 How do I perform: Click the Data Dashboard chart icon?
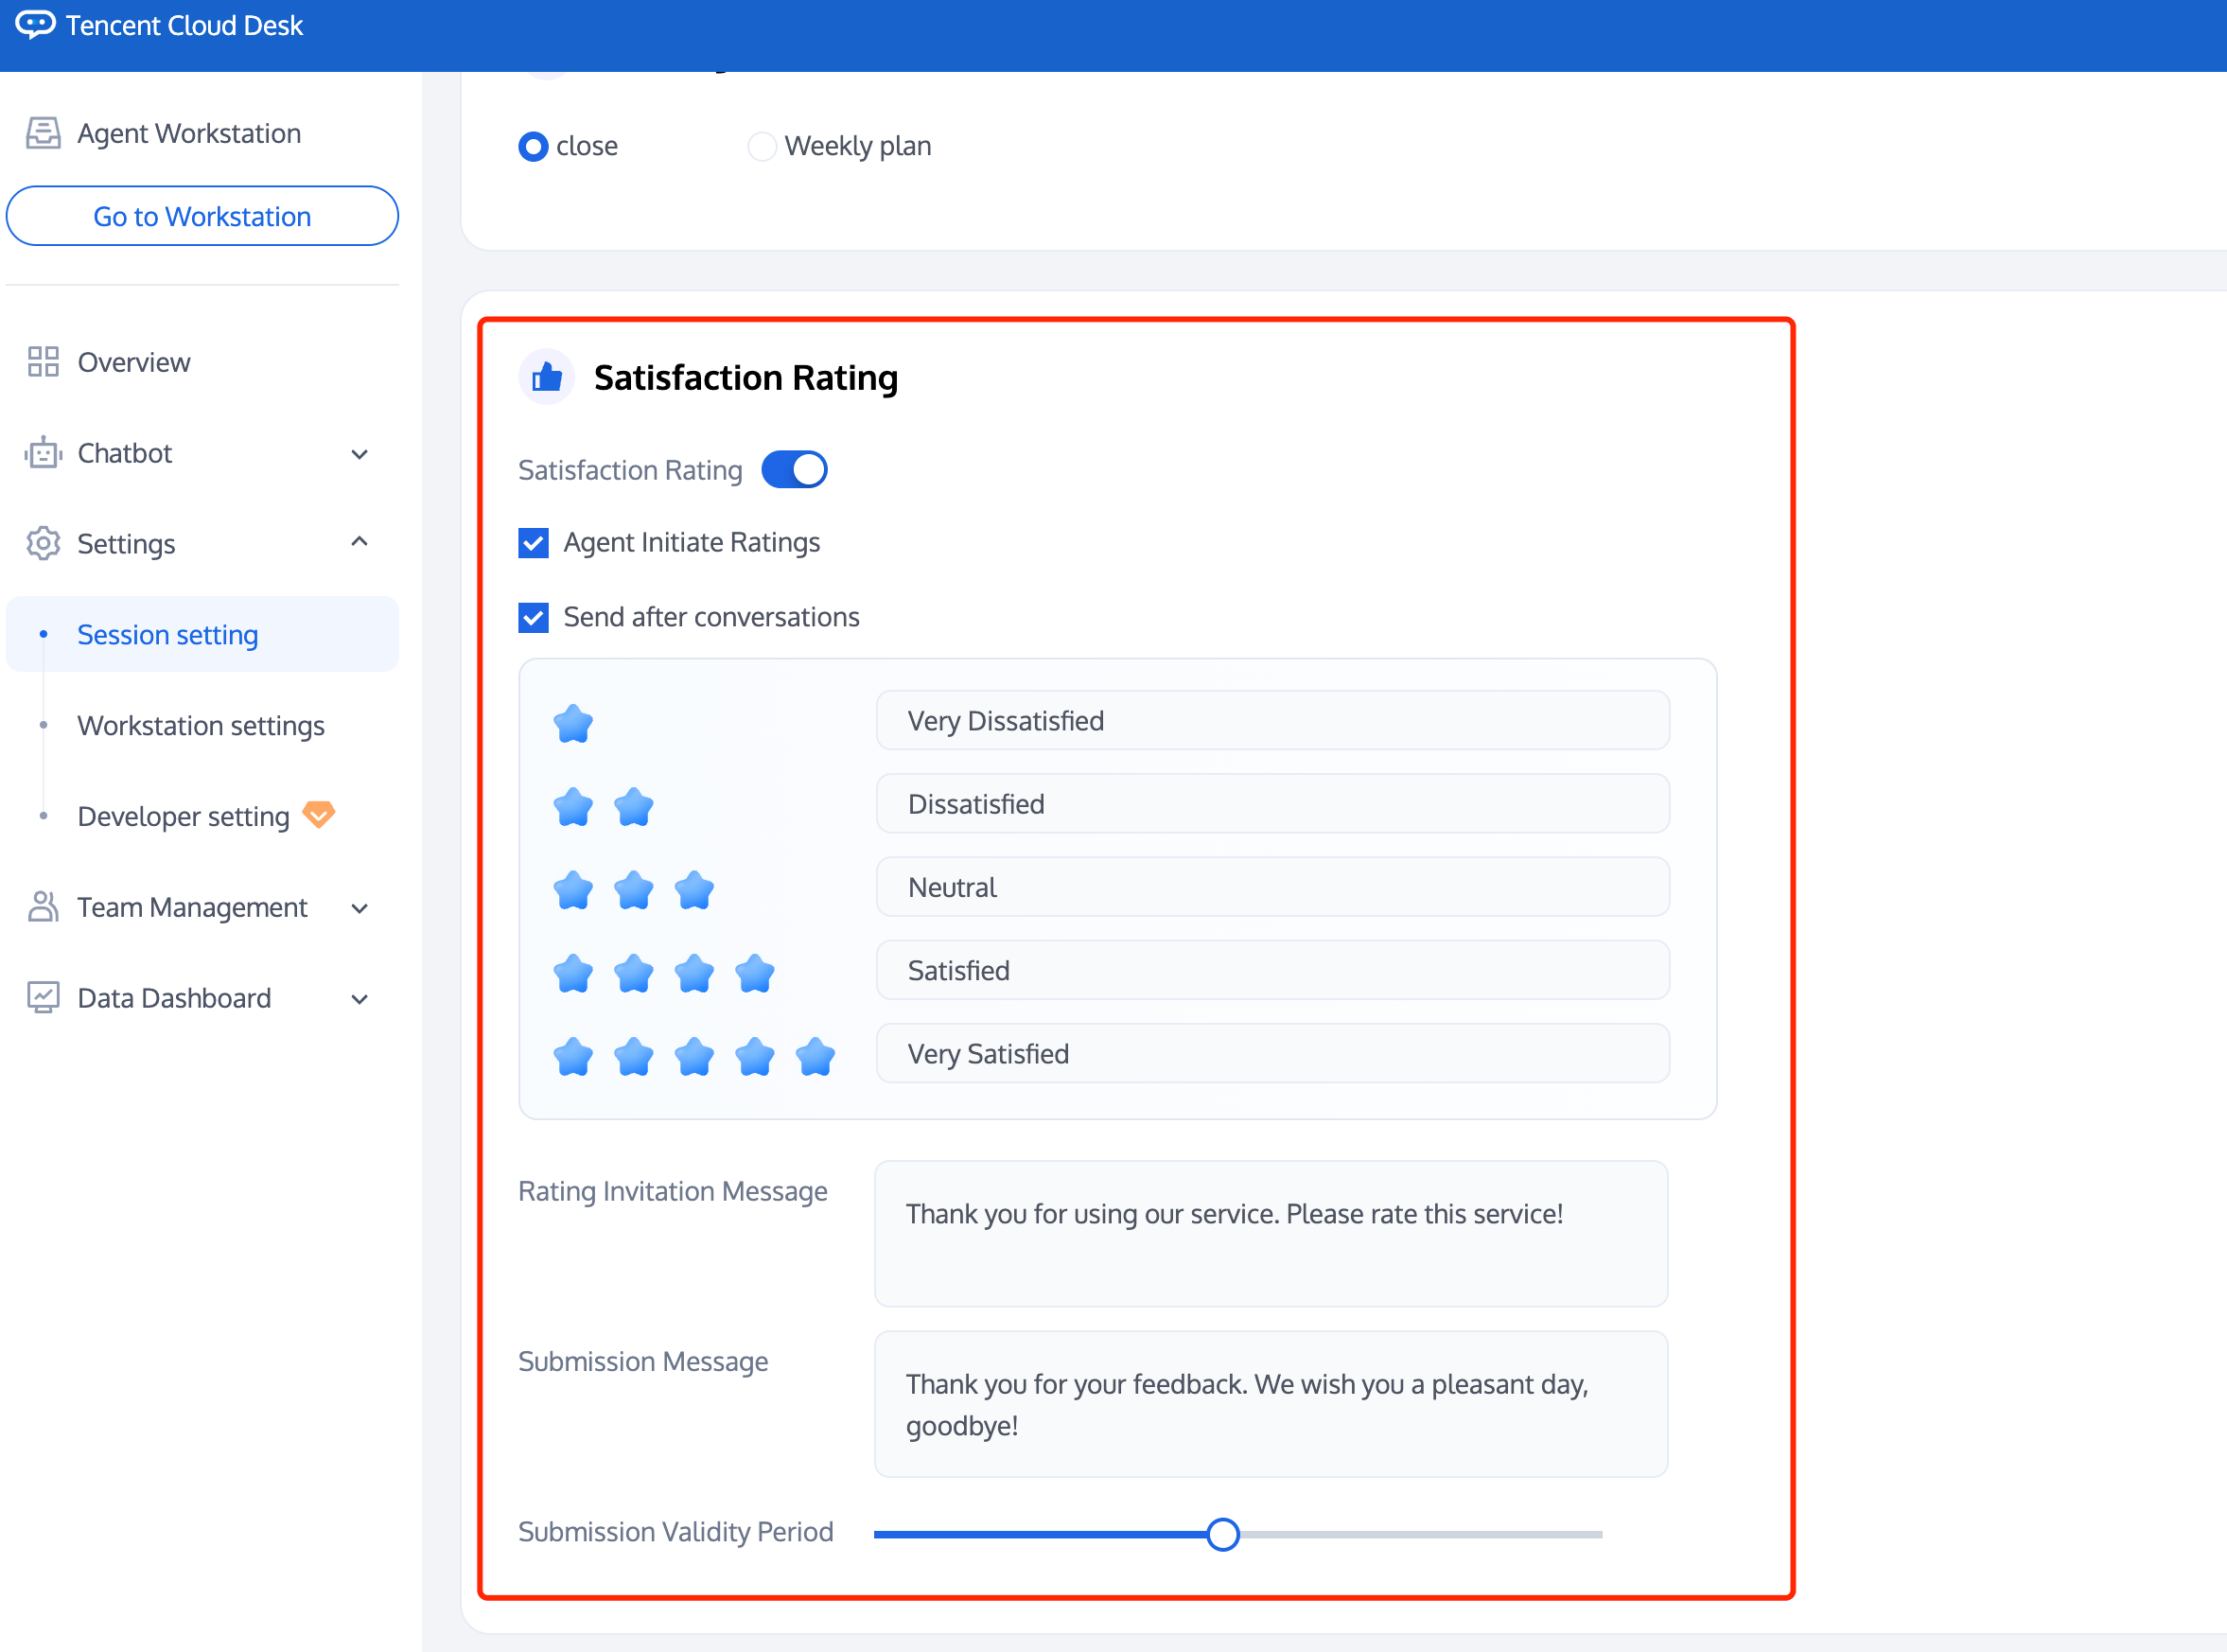(x=43, y=997)
